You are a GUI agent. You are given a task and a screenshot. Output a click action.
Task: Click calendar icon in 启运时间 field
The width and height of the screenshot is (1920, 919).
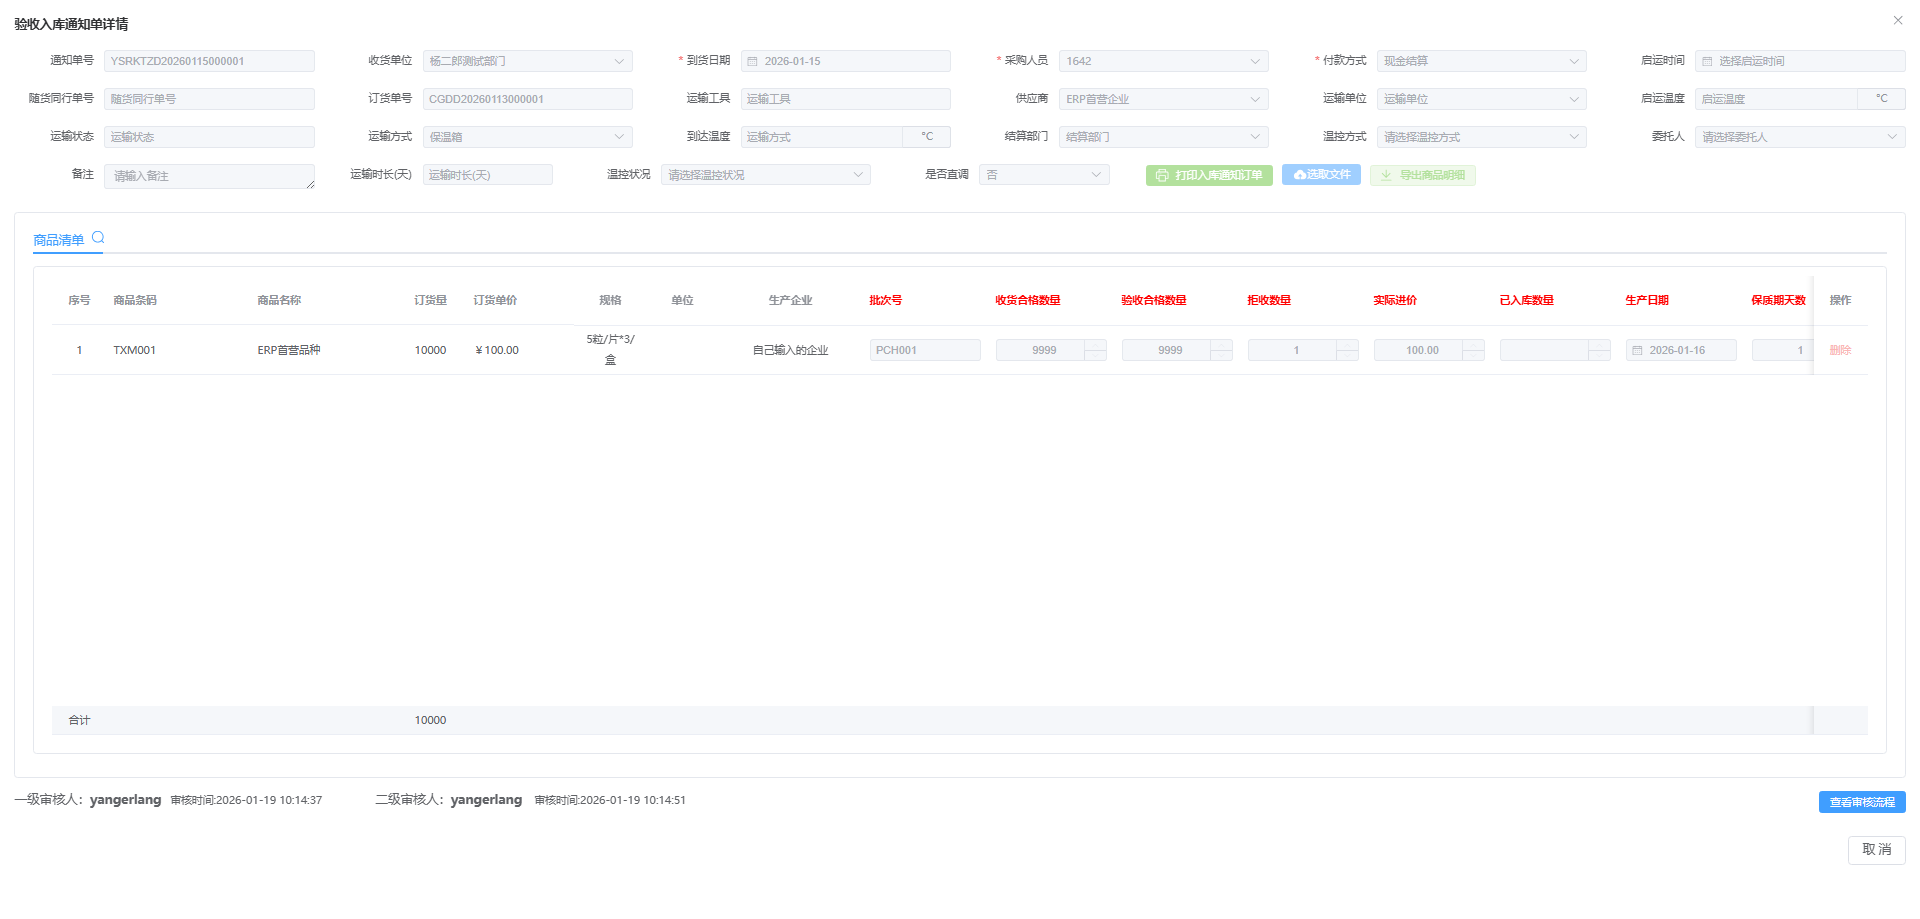(1707, 62)
